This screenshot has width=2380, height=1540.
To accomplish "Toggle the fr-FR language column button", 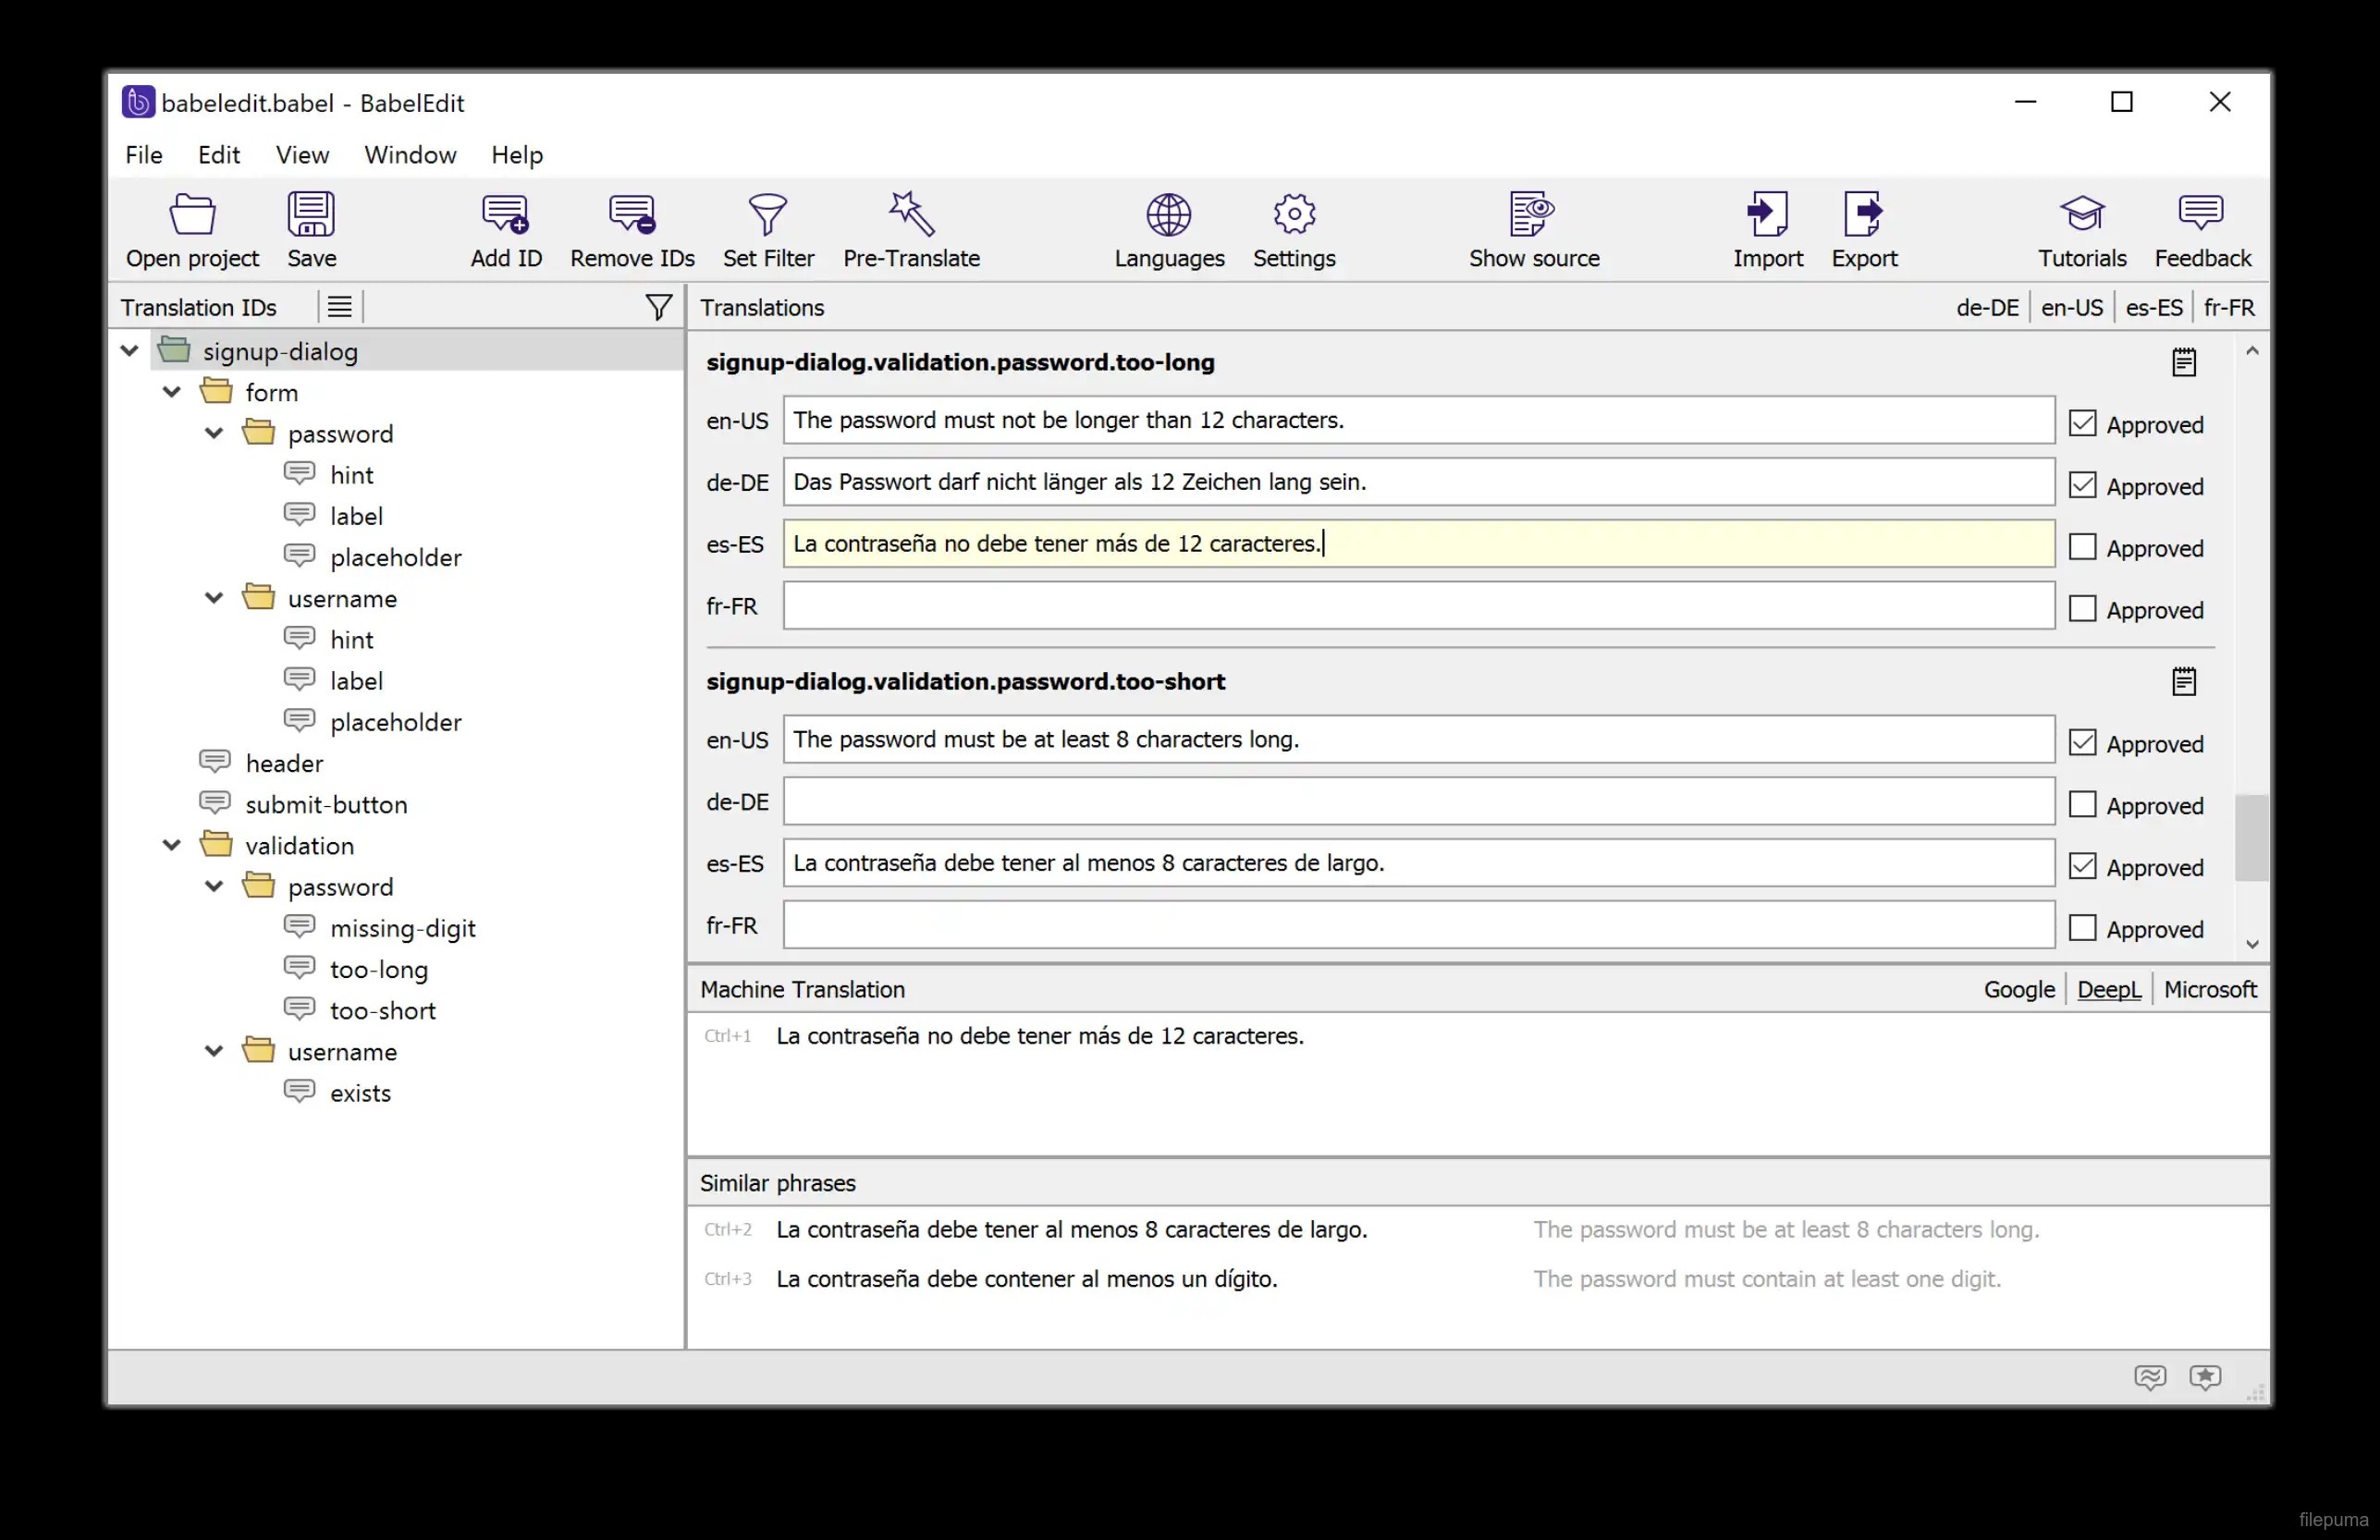I will pos(2228,308).
